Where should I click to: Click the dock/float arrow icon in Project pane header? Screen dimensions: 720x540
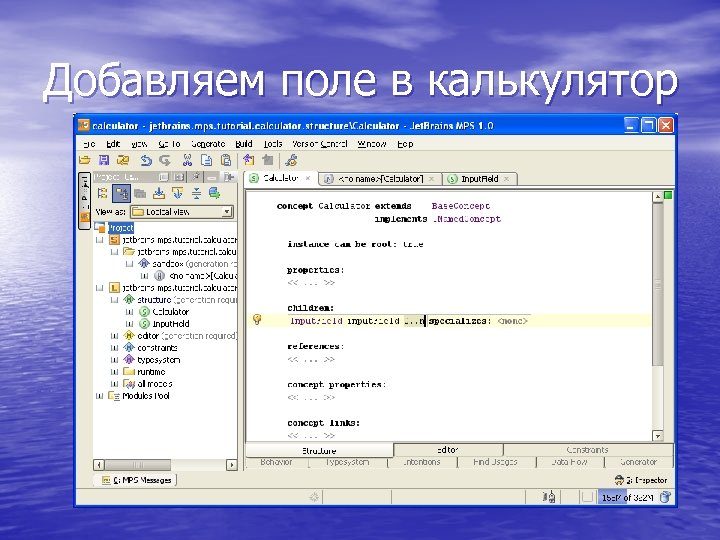pos(228,177)
